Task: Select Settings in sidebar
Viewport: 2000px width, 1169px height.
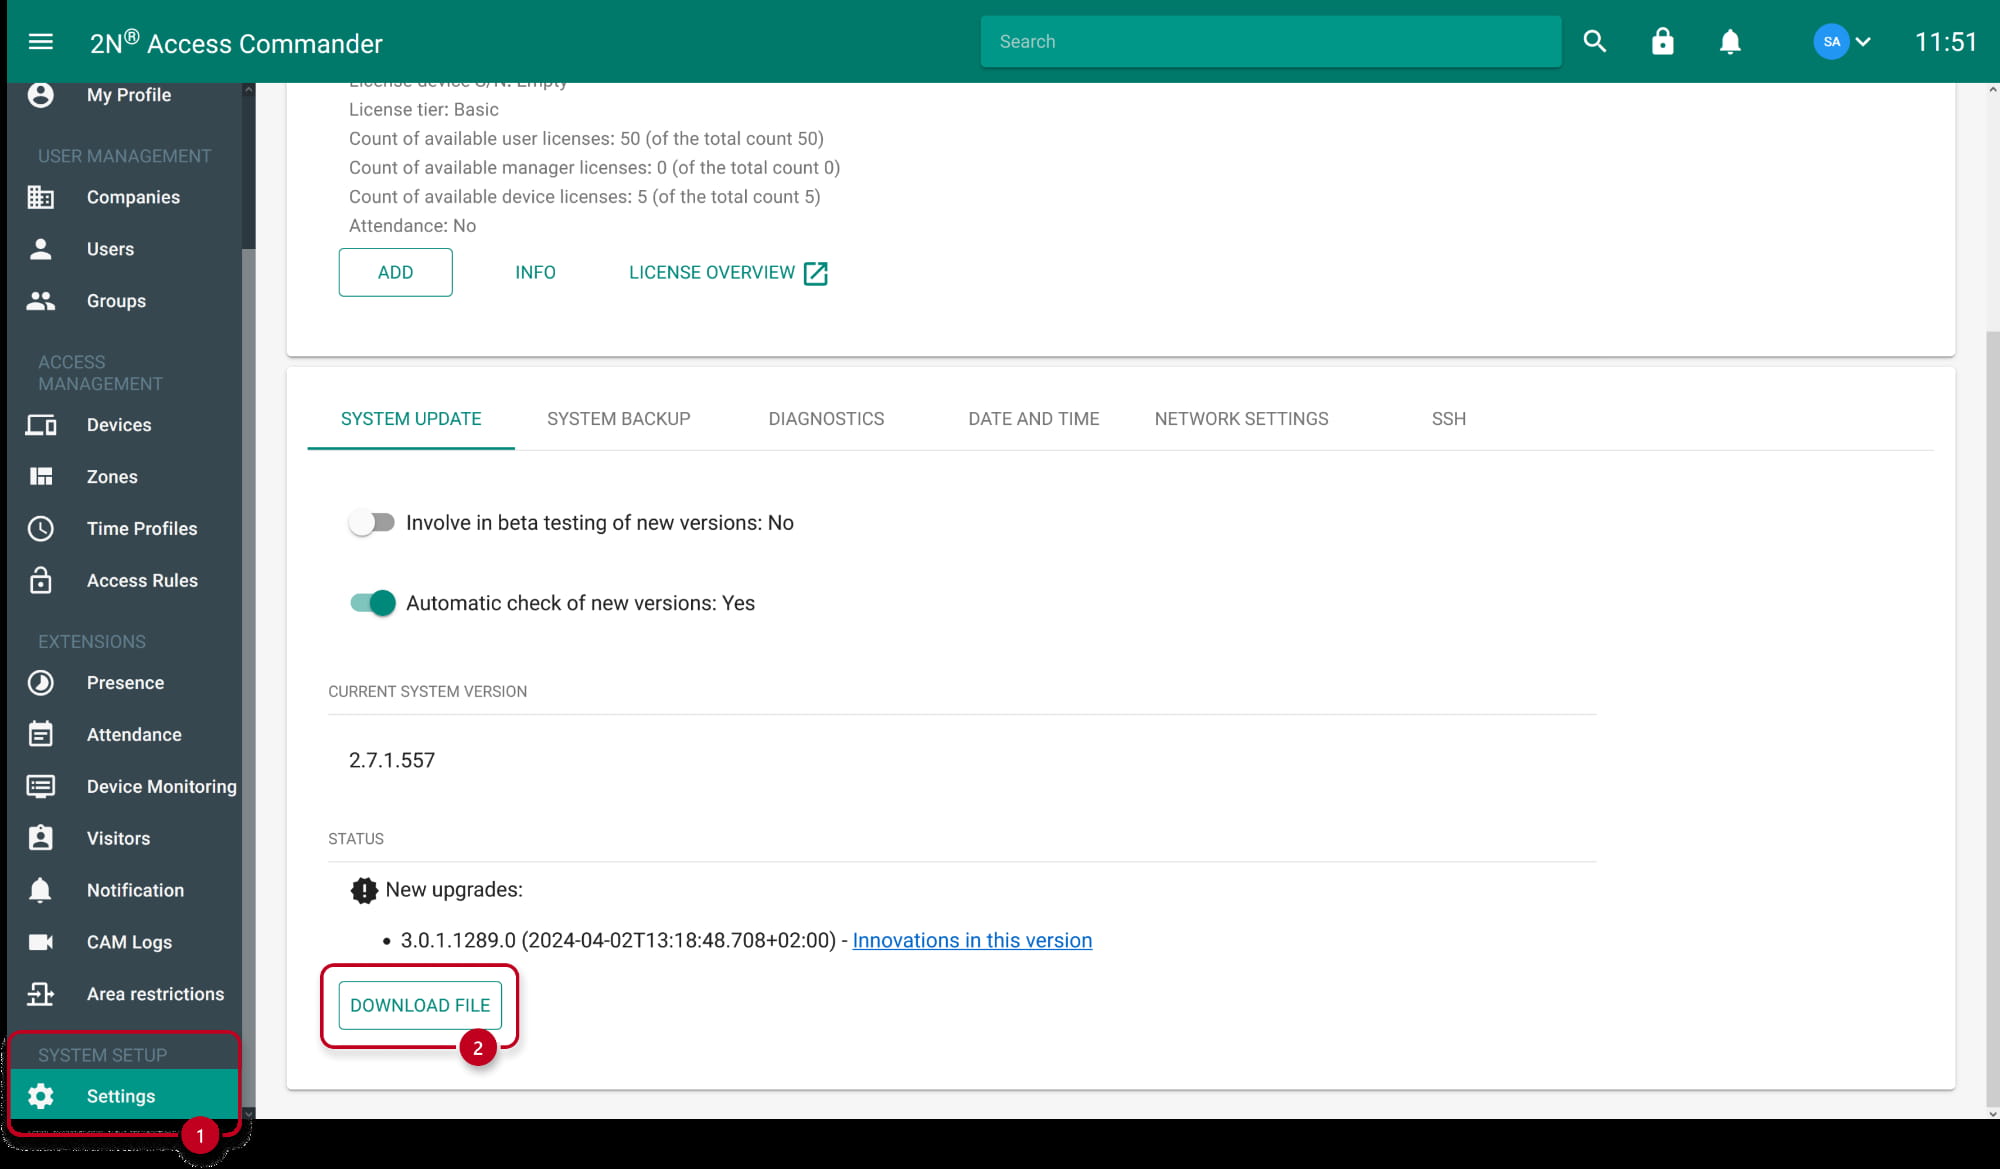Action: point(124,1096)
